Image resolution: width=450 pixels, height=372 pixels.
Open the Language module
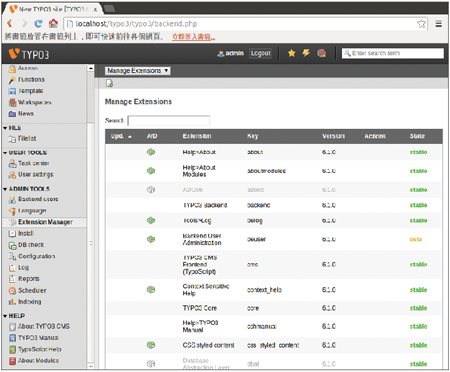click(32, 210)
